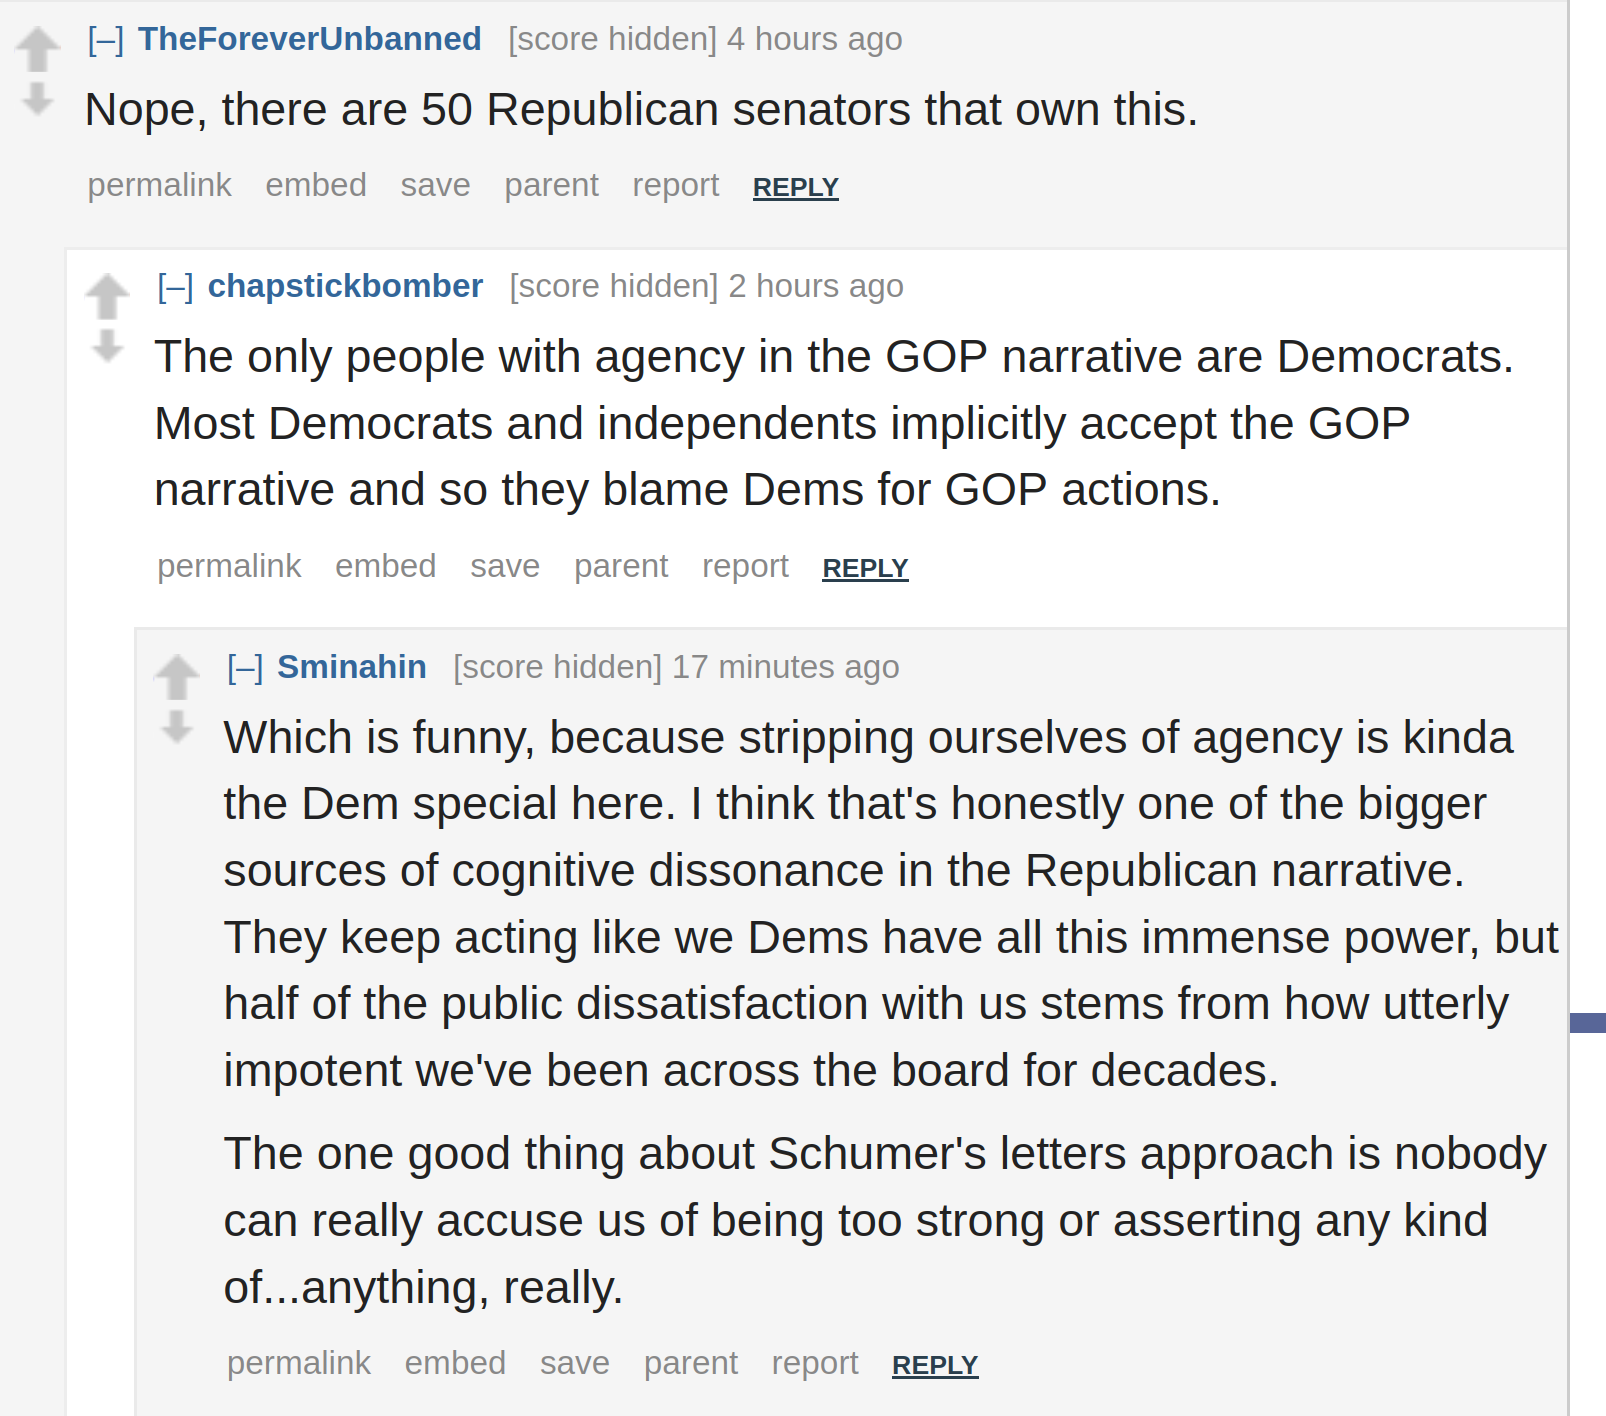Go to parent of Sminahin's comment
This screenshot has height=1416, width=1606.
(691, 1363)
